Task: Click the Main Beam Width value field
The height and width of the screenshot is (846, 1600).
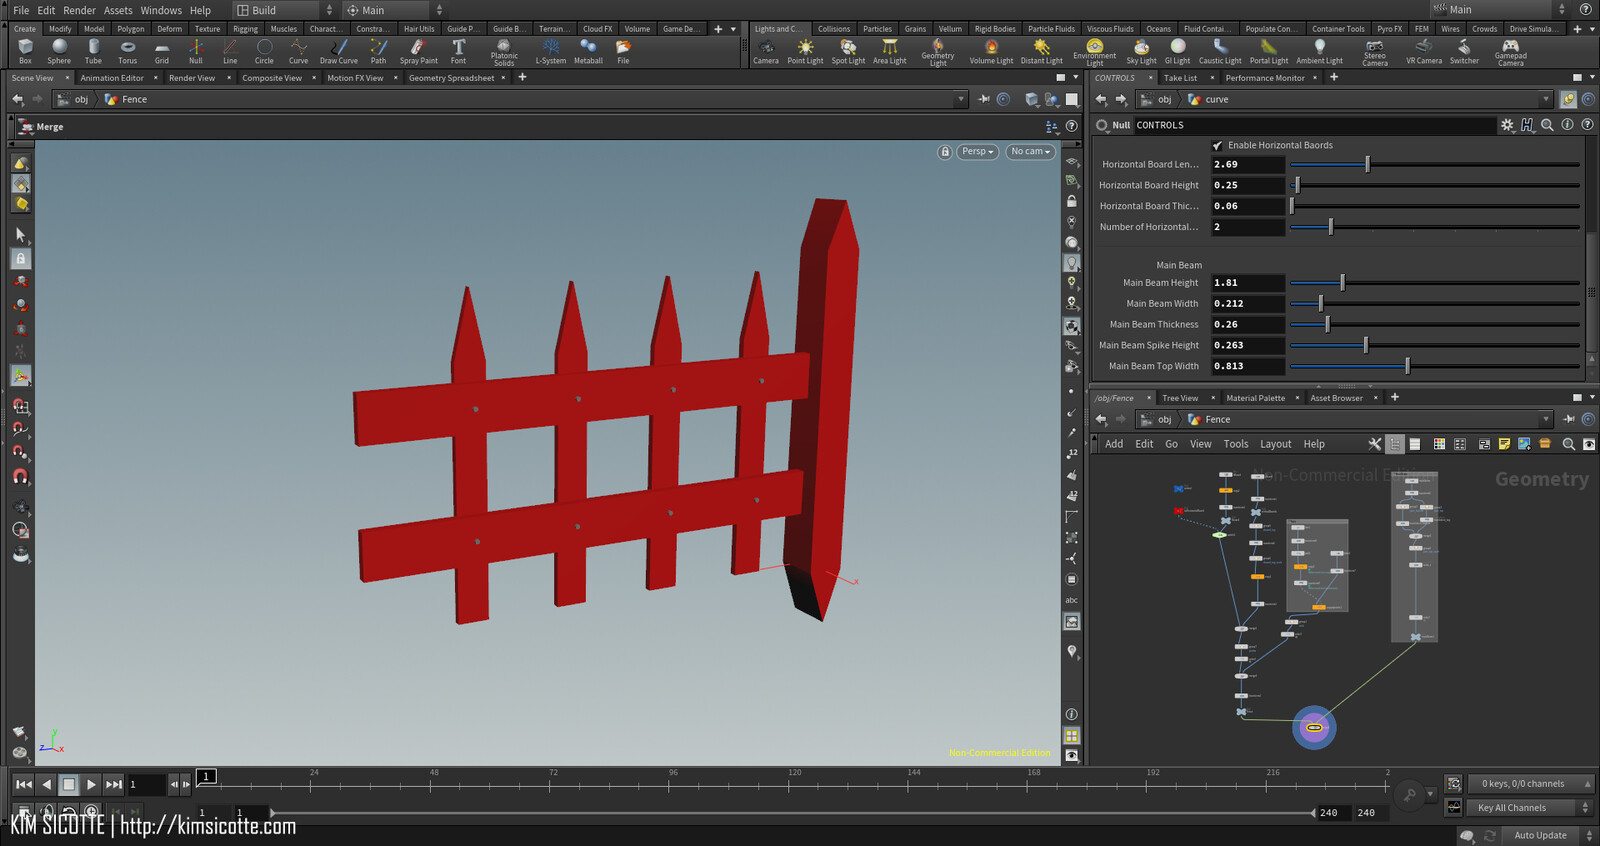Action: (1247, 304)
